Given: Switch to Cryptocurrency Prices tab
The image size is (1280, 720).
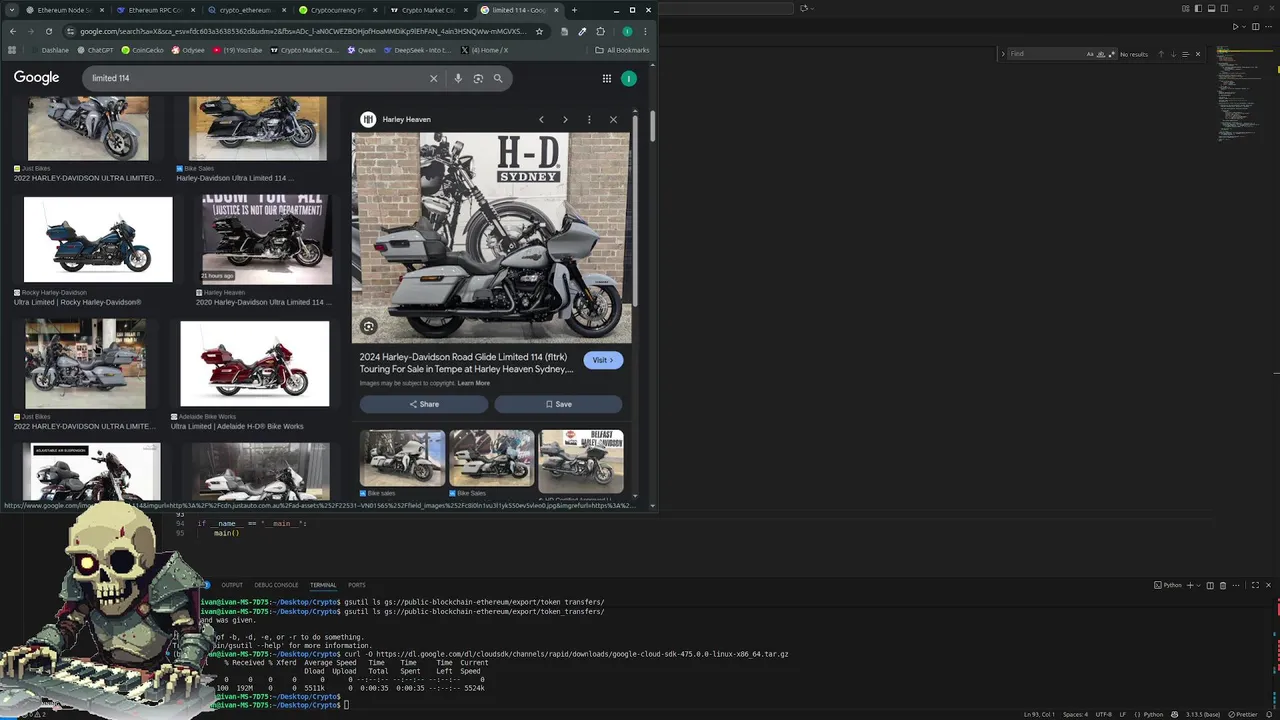Looking at the screenshot, I should (337, 10).
